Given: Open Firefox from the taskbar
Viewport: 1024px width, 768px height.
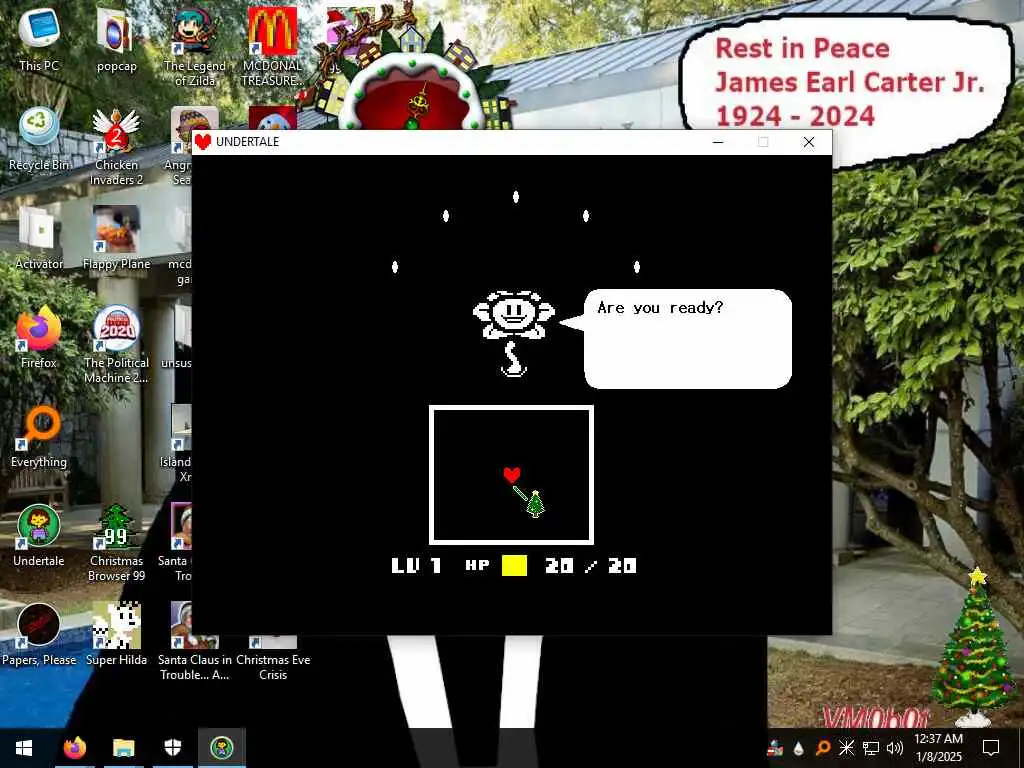Looking at the screenshot, I should click(x=74, y=748).
